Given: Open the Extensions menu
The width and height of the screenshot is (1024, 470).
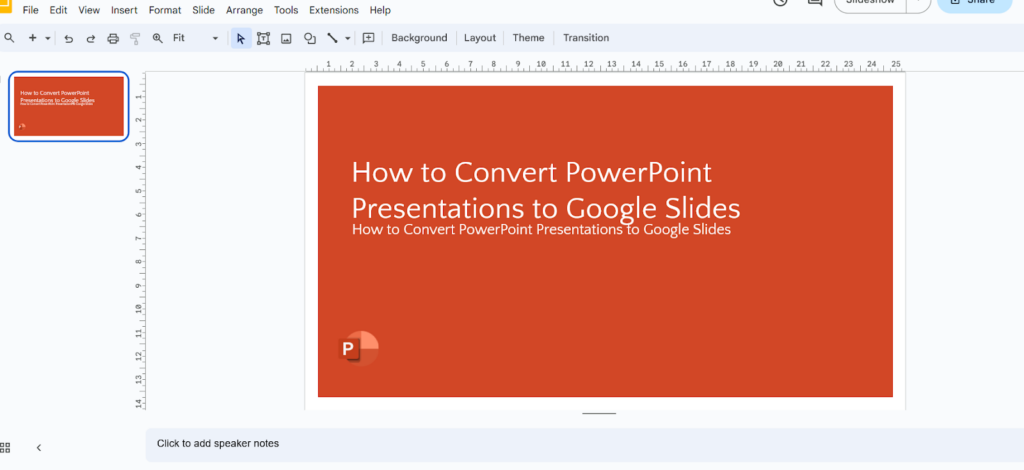Looking at the screenshot, I should coord(333,10).
